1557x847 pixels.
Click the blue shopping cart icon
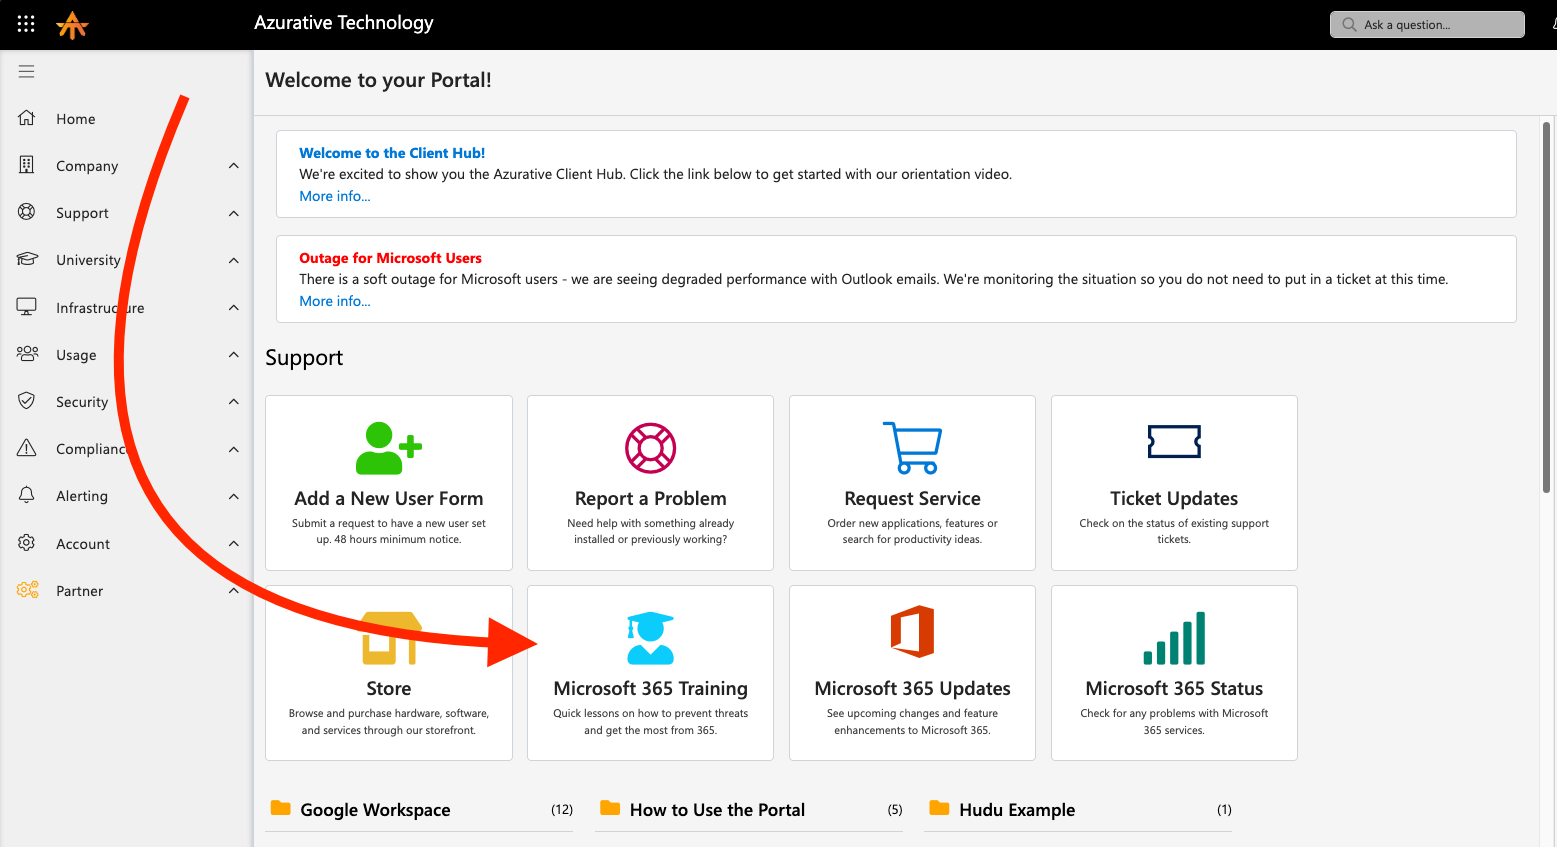pyautogui.click(x=912, y=448)
